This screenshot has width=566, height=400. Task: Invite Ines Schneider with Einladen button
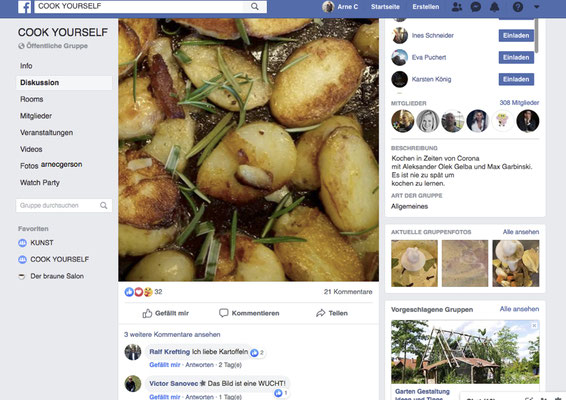point(516,35)
